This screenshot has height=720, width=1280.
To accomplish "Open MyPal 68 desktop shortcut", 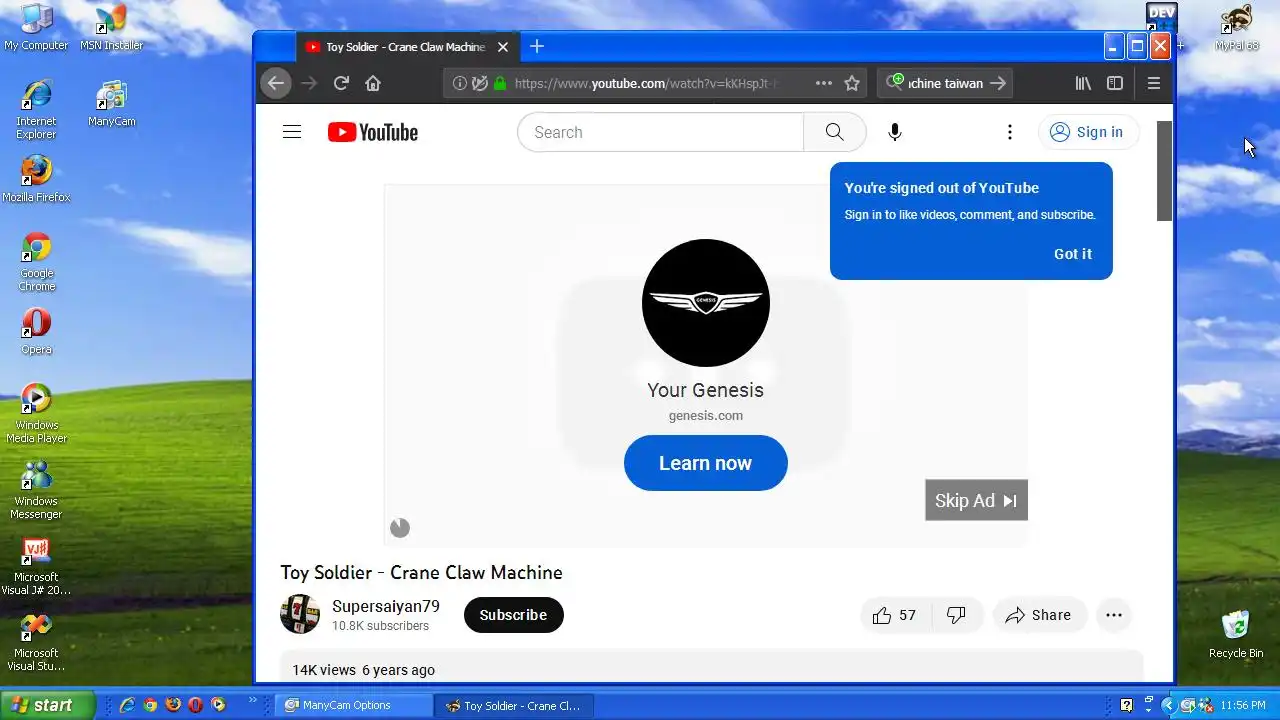I will pos(1237,28).
